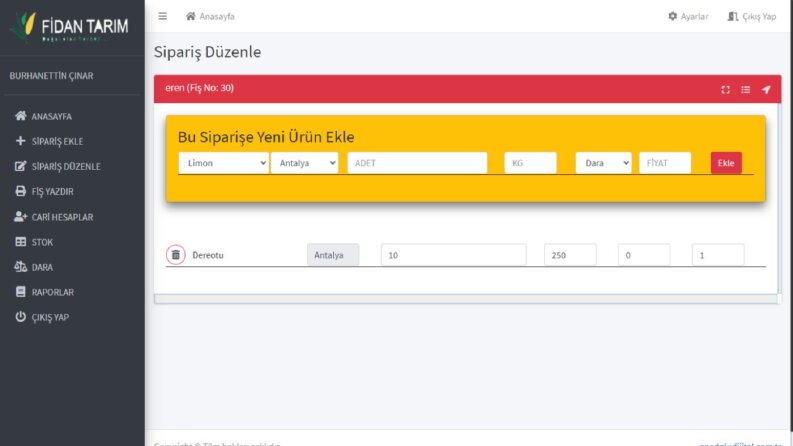
Task: Click Bu Siparişe Yeni Ürün Ekle heading
Action: 266,137
